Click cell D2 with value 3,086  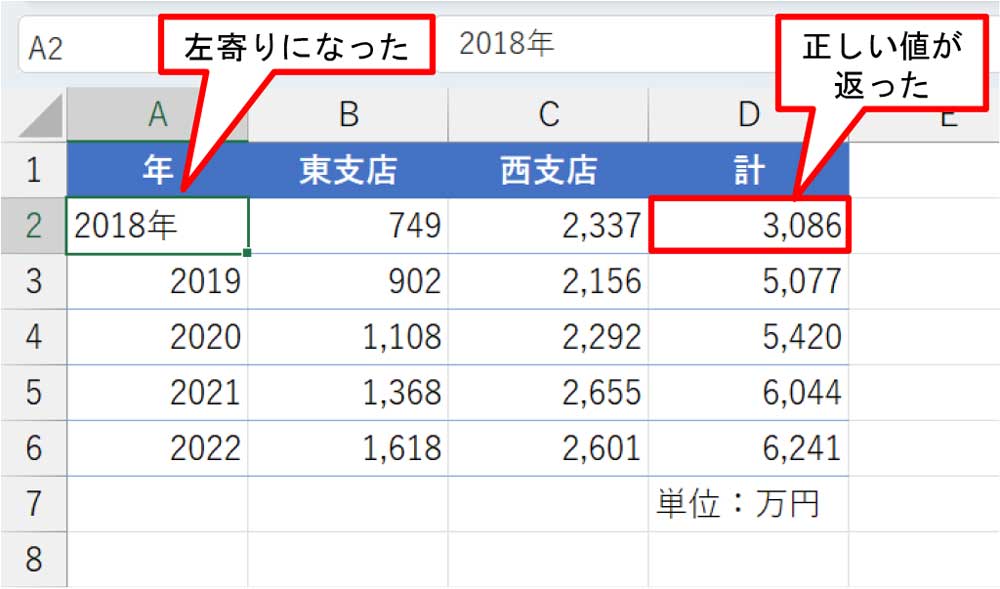click(748, 227)
